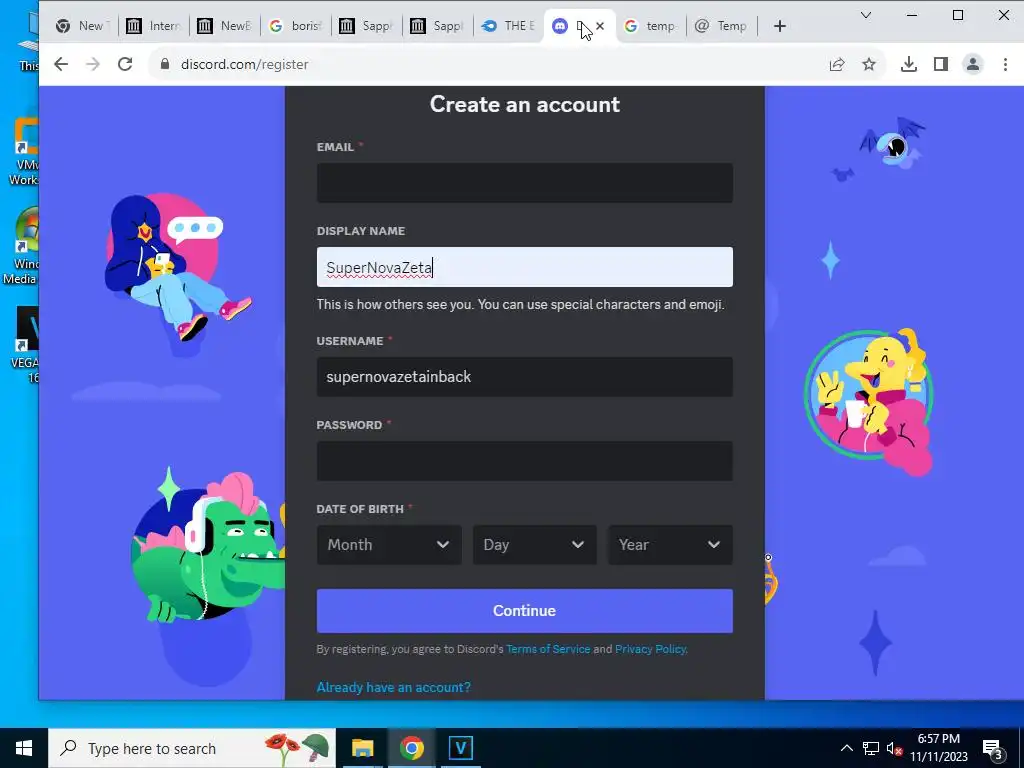
Task: Click the browser forward arrow
Action: click(93, 64)
